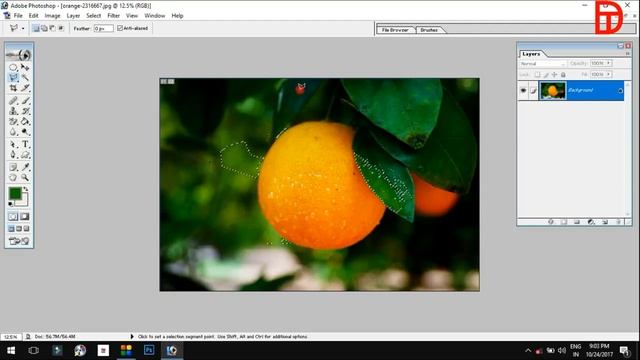Open the Filter menu
This screenshot has width=640, height=360.
coord(113,16)
